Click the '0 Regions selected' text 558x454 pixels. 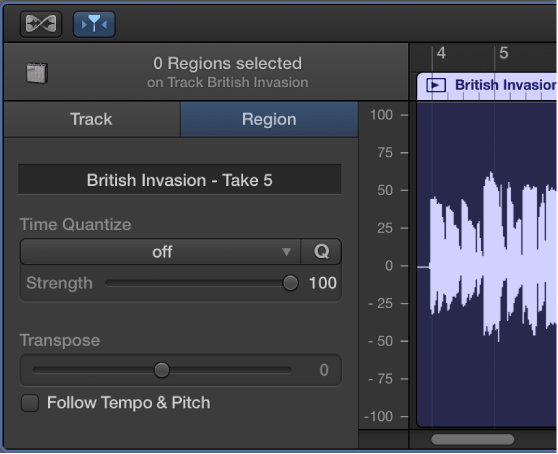[x=227, y=63]
